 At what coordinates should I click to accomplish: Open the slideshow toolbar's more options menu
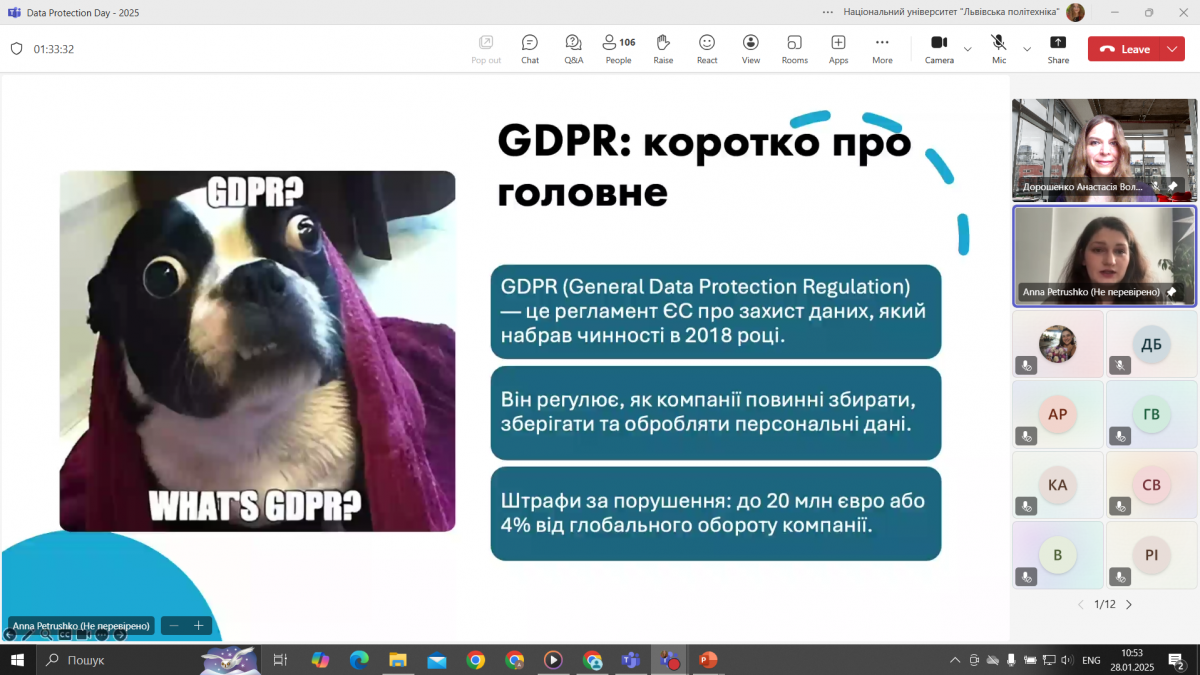102,633
